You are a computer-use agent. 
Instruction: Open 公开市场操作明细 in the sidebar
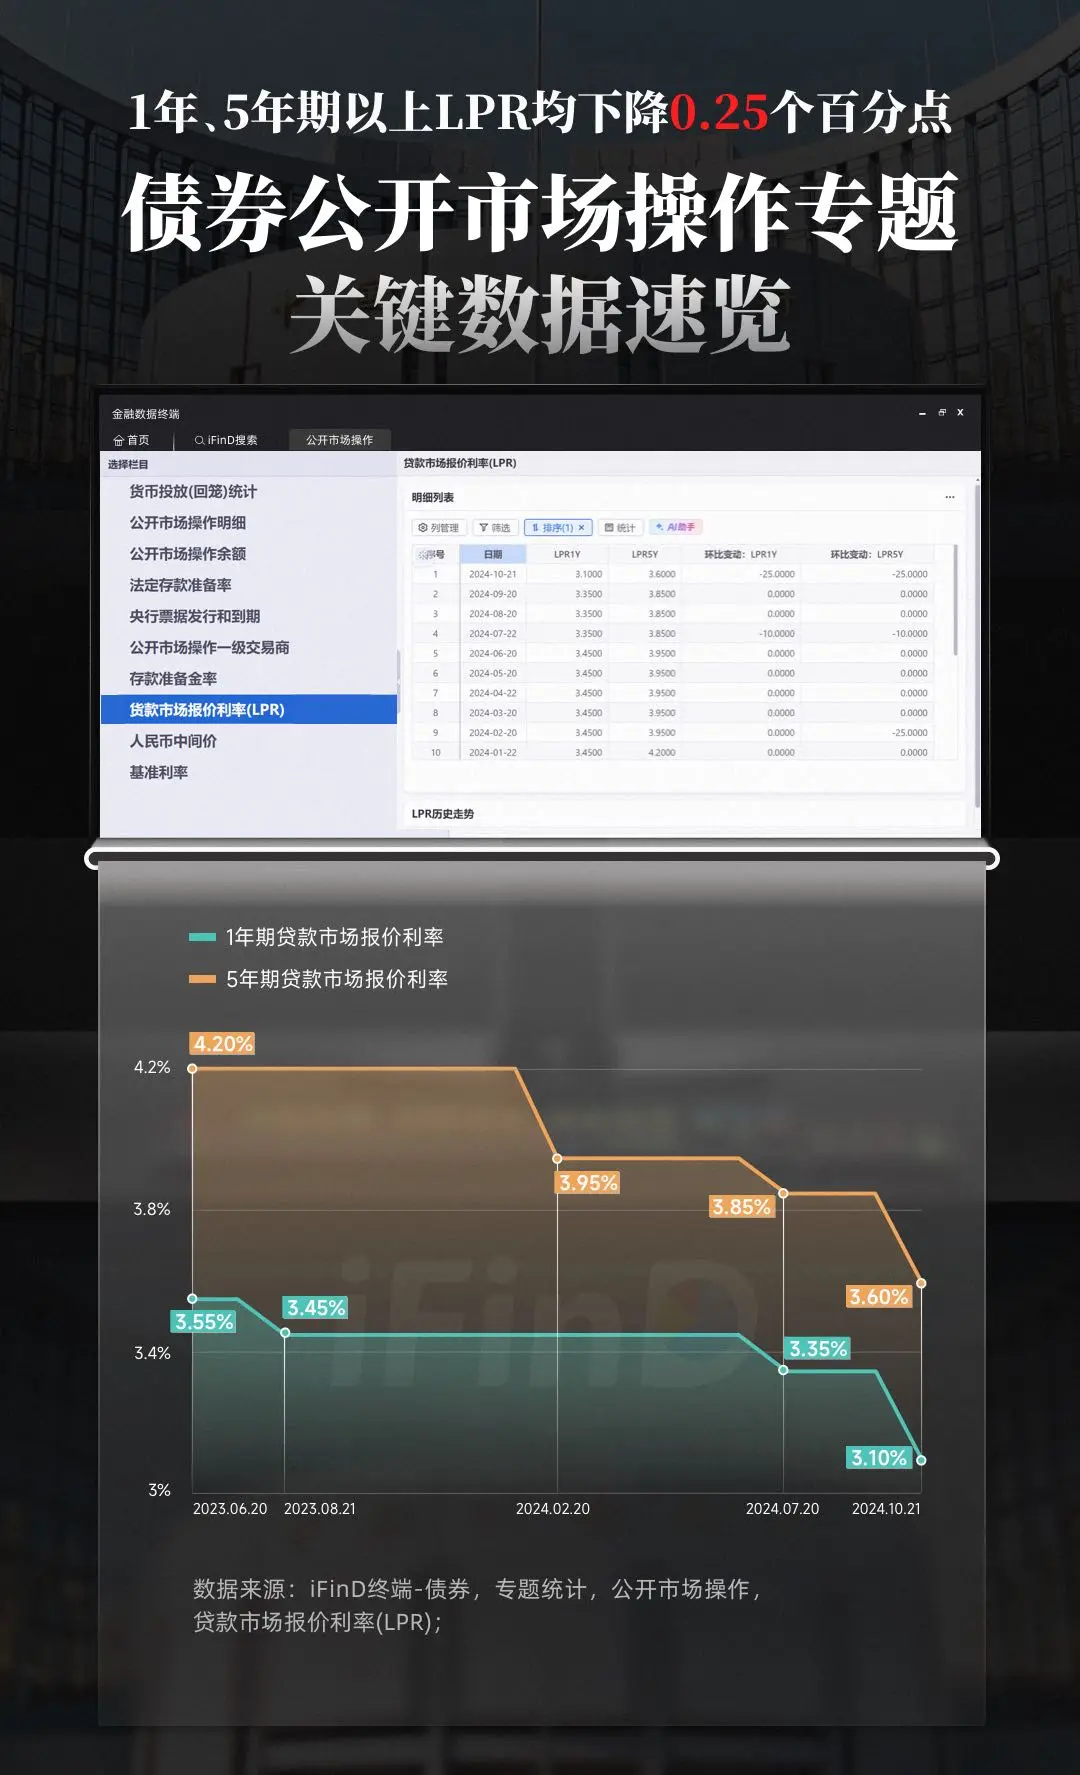click(x=187, y=522)
